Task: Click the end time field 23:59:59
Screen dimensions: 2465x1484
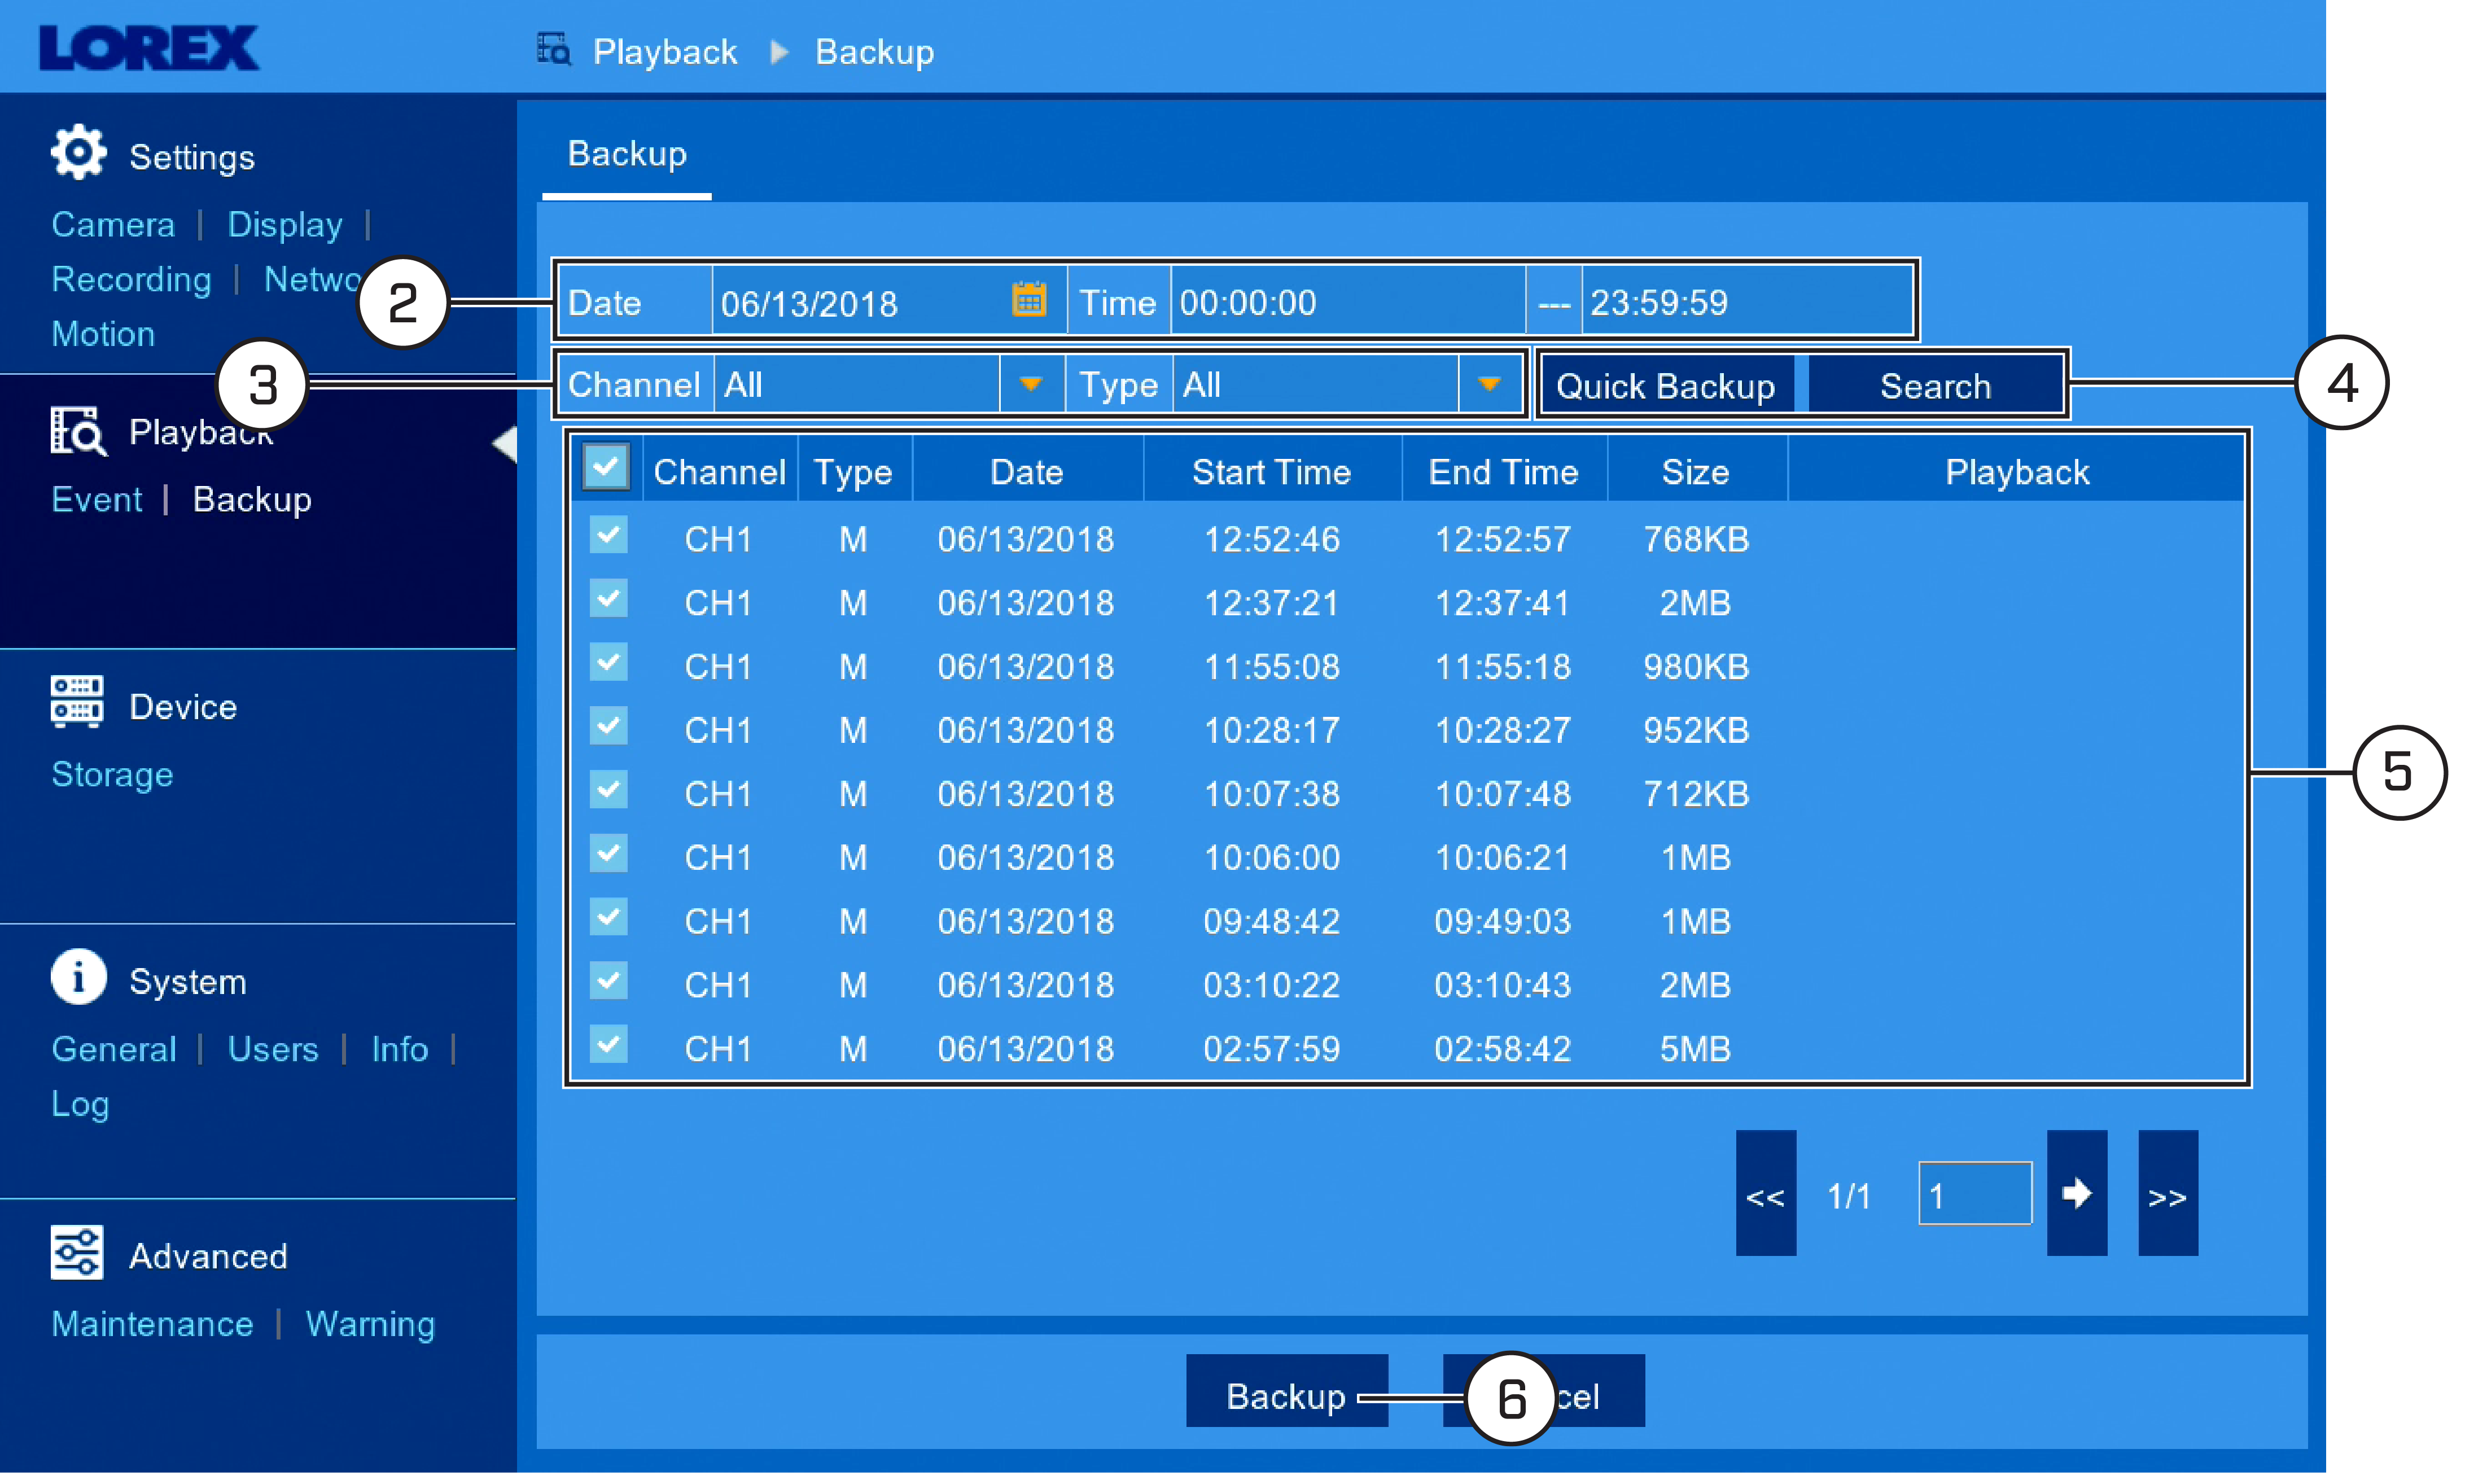Action: pos(1746,301)
